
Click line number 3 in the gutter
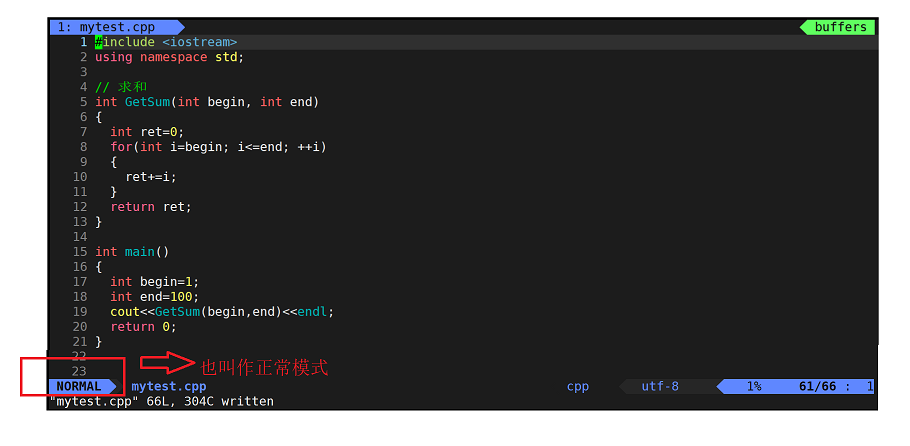(84, 72)
